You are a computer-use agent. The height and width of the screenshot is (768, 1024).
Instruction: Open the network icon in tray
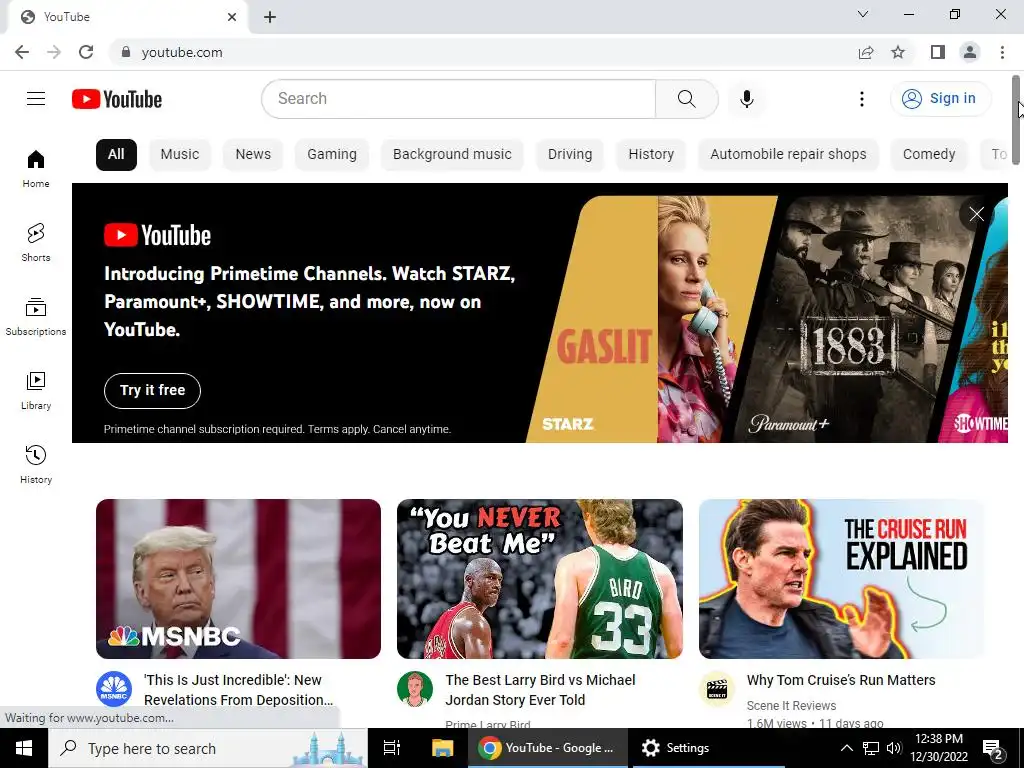tap(871, 748)
